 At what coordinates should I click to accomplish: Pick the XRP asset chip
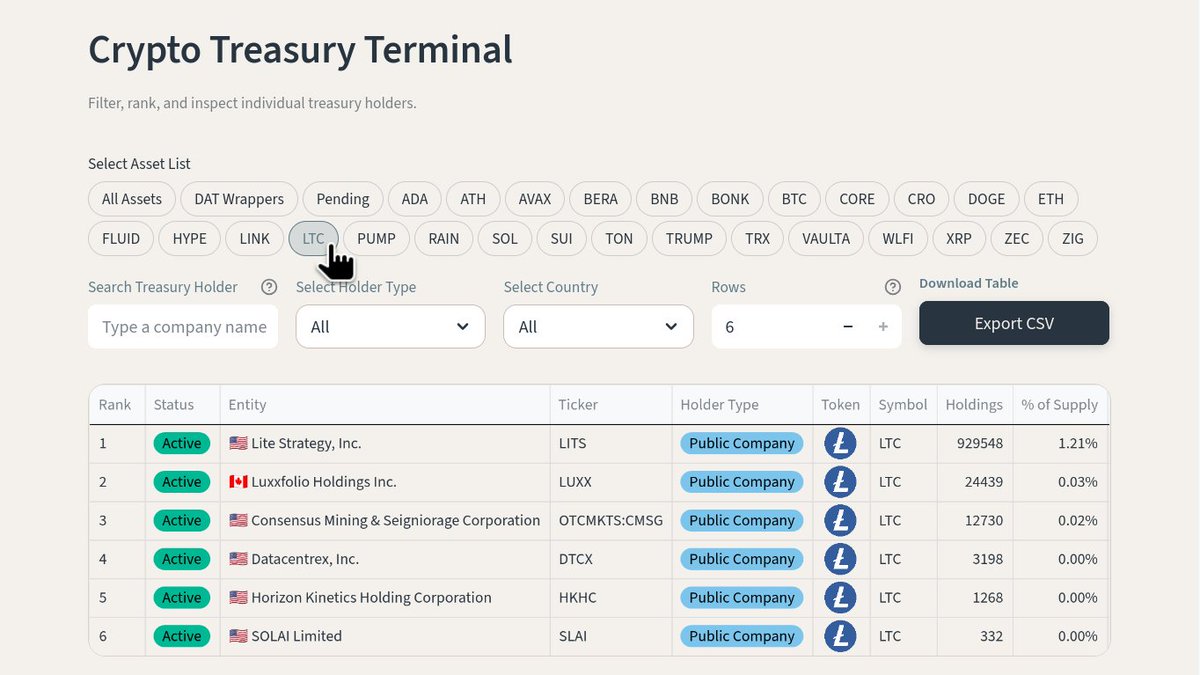click(x=959, y=239)
